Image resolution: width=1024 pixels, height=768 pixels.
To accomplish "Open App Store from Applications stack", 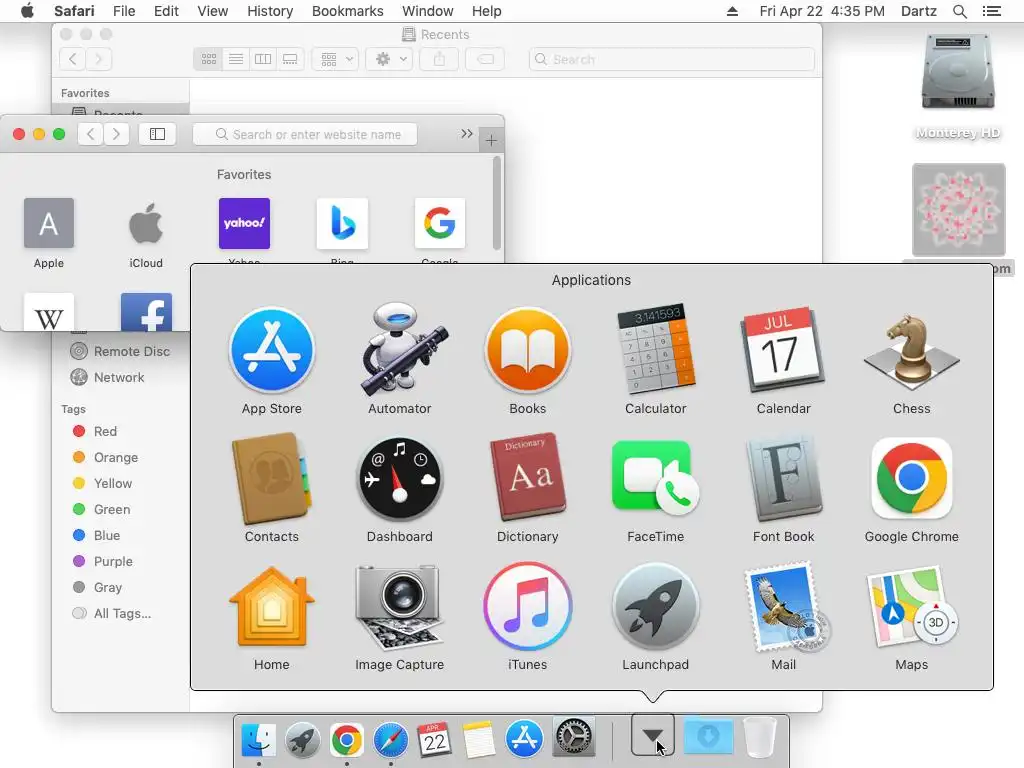I will click(272, 351).
